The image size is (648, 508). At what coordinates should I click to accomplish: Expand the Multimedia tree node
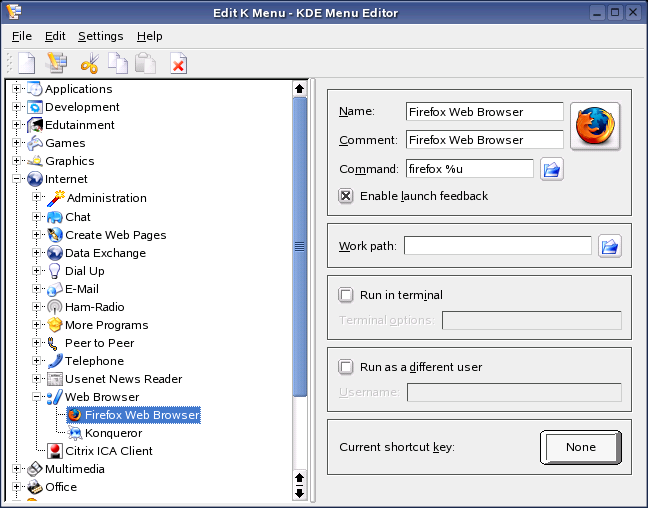(x=16, y=469)
